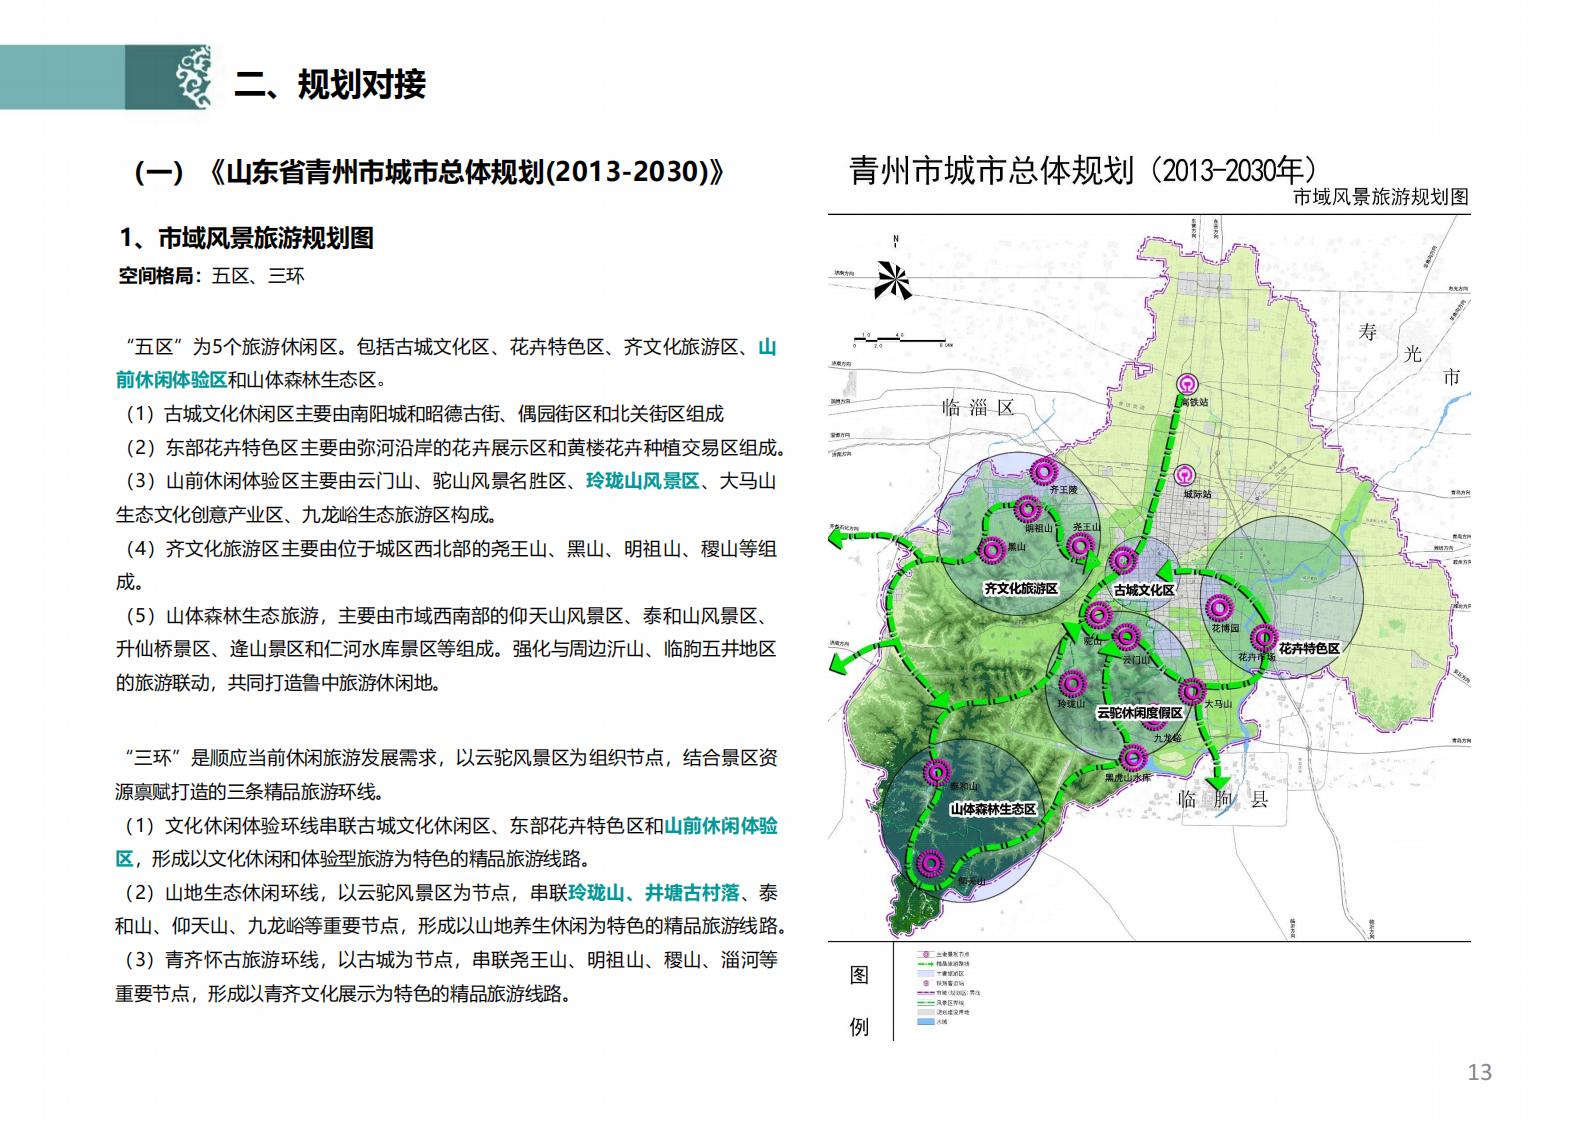The height and width of the screenshot is (1123, 1588).
Task: Select the 尧王山 node marker on map
Action: pos(1080,545)
